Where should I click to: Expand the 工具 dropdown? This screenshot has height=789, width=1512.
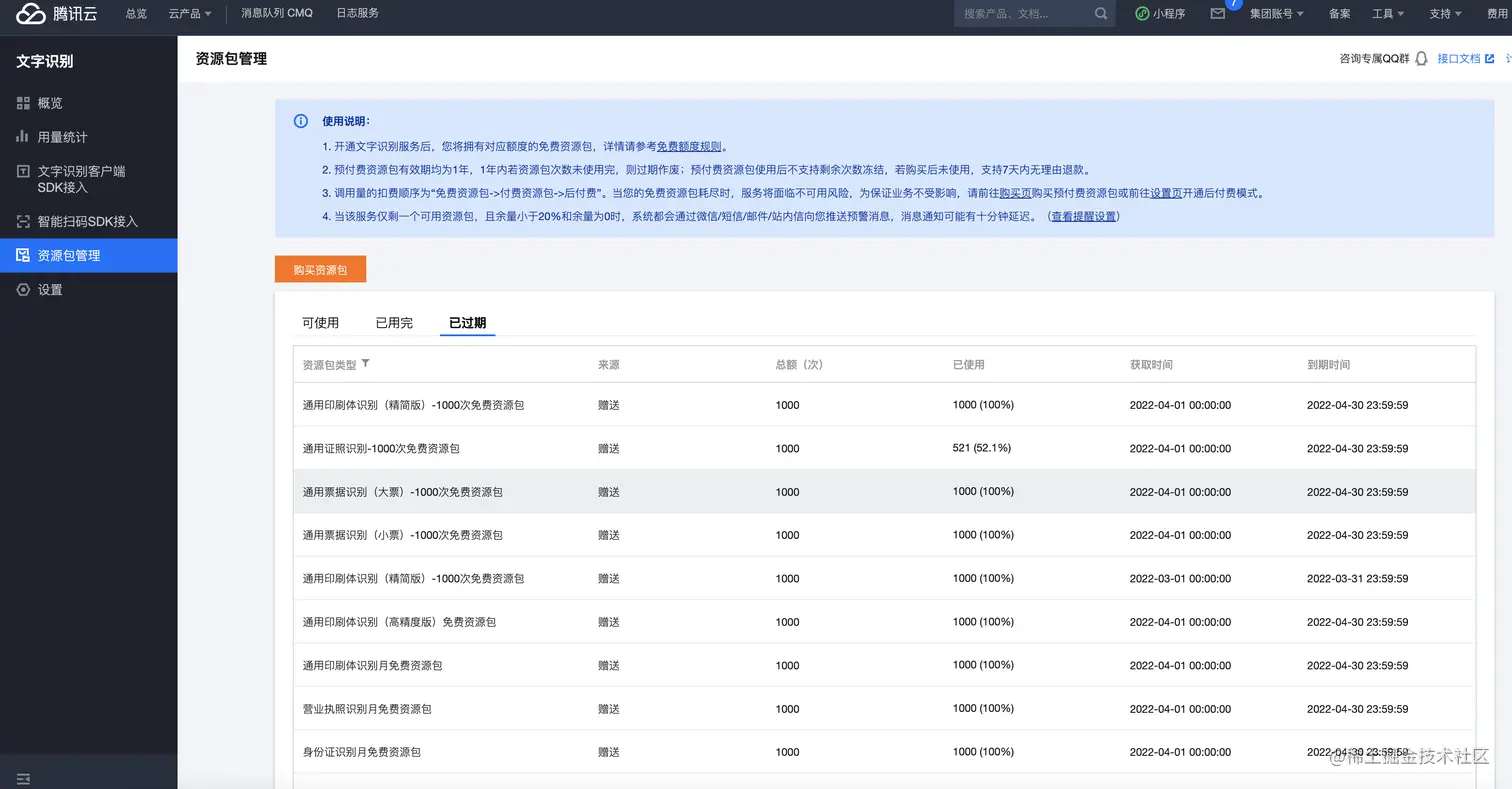click(1388, 14)
